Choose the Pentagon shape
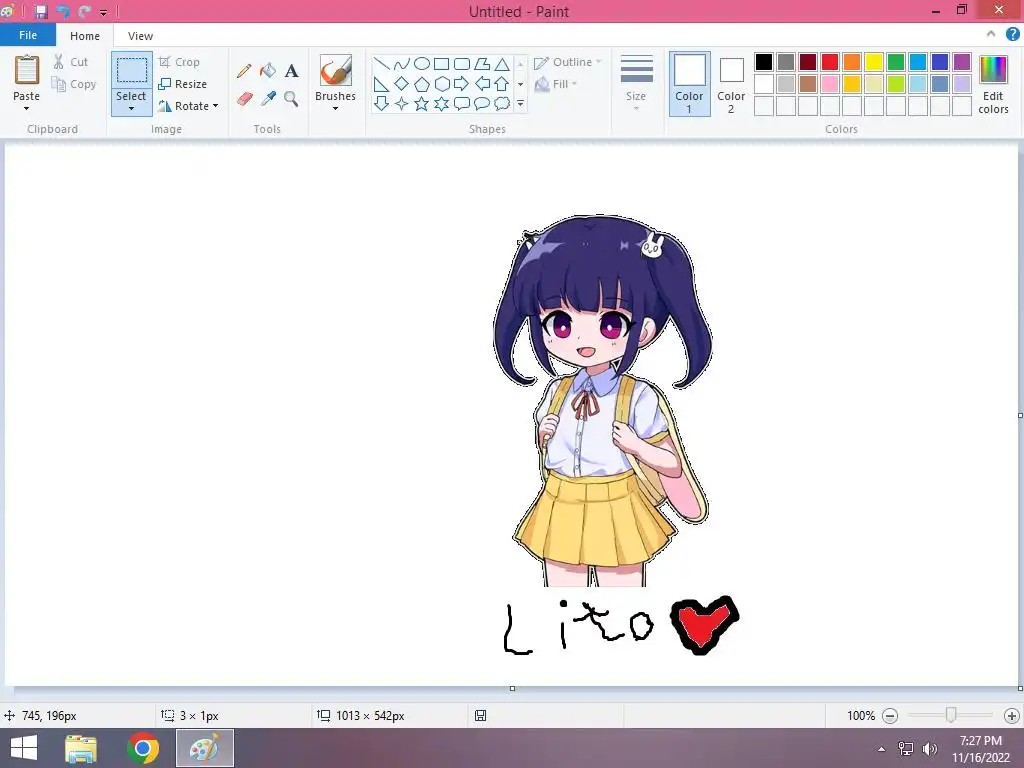The width and height of the screenshot is (1024, 768). pos(422,84)
